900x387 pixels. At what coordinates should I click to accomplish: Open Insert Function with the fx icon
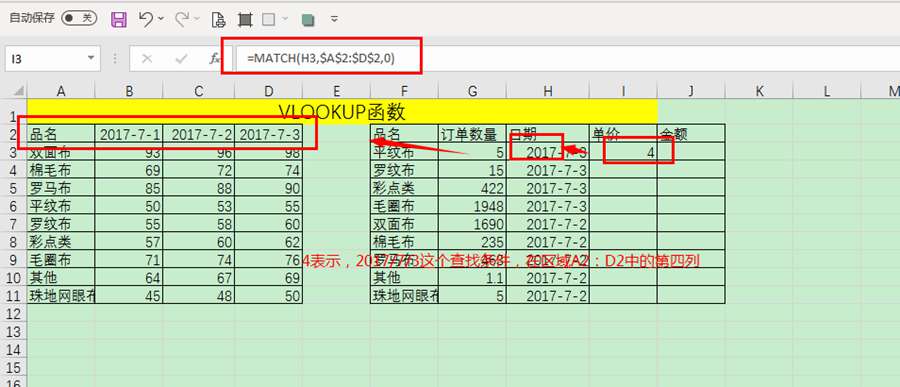[214, 59]
